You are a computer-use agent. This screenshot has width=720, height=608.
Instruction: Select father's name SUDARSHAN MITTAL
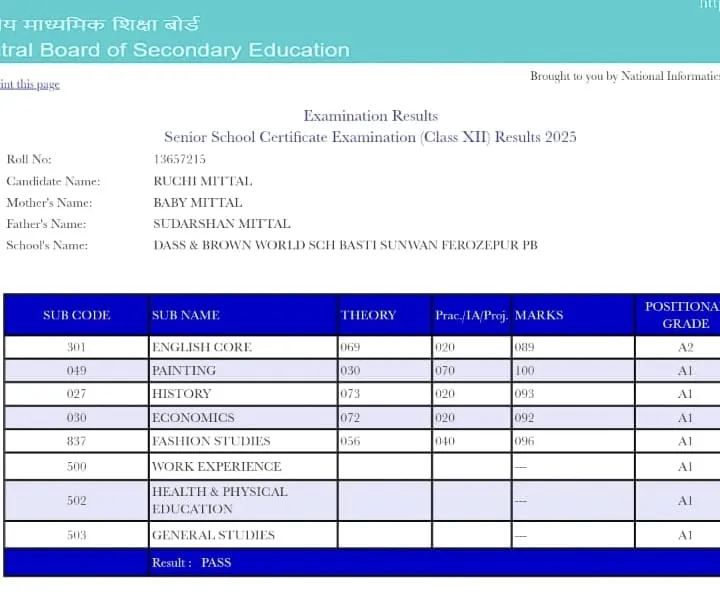216,224
